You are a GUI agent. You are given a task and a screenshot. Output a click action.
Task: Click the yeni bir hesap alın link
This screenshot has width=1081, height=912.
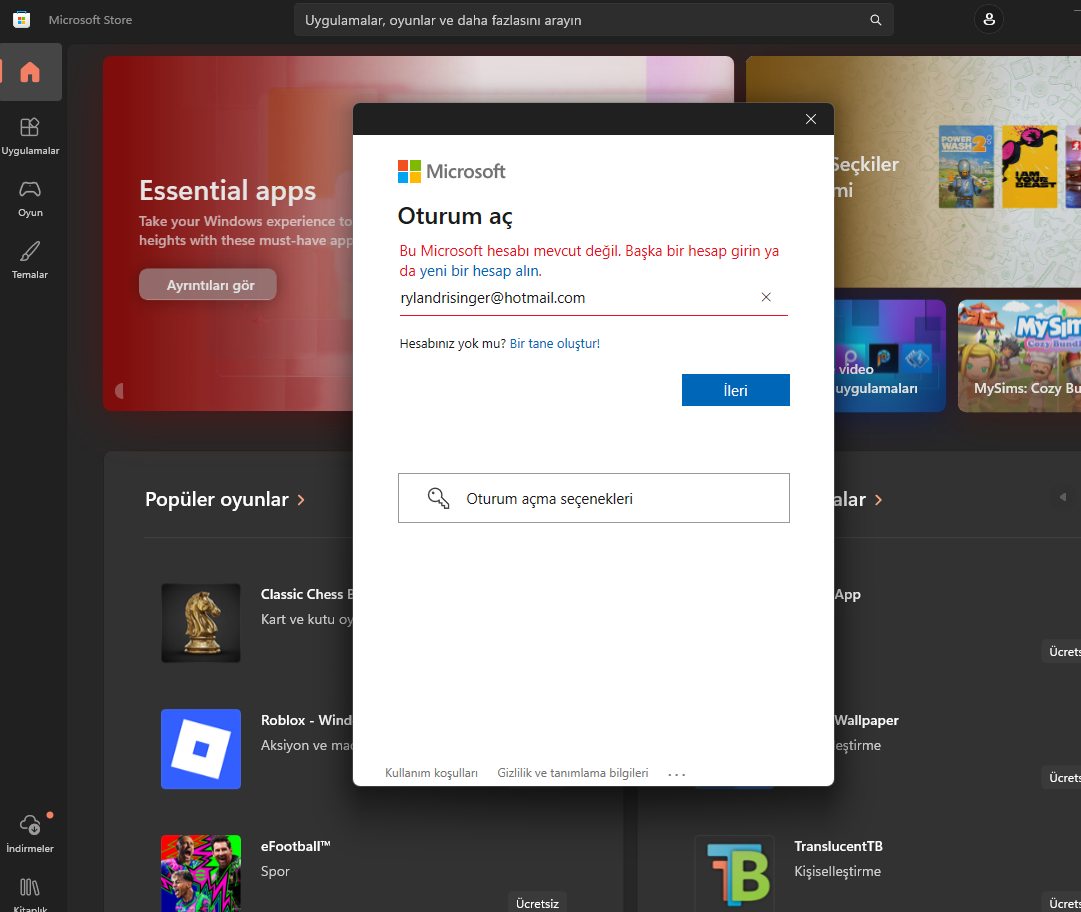(x=481, y=271)
